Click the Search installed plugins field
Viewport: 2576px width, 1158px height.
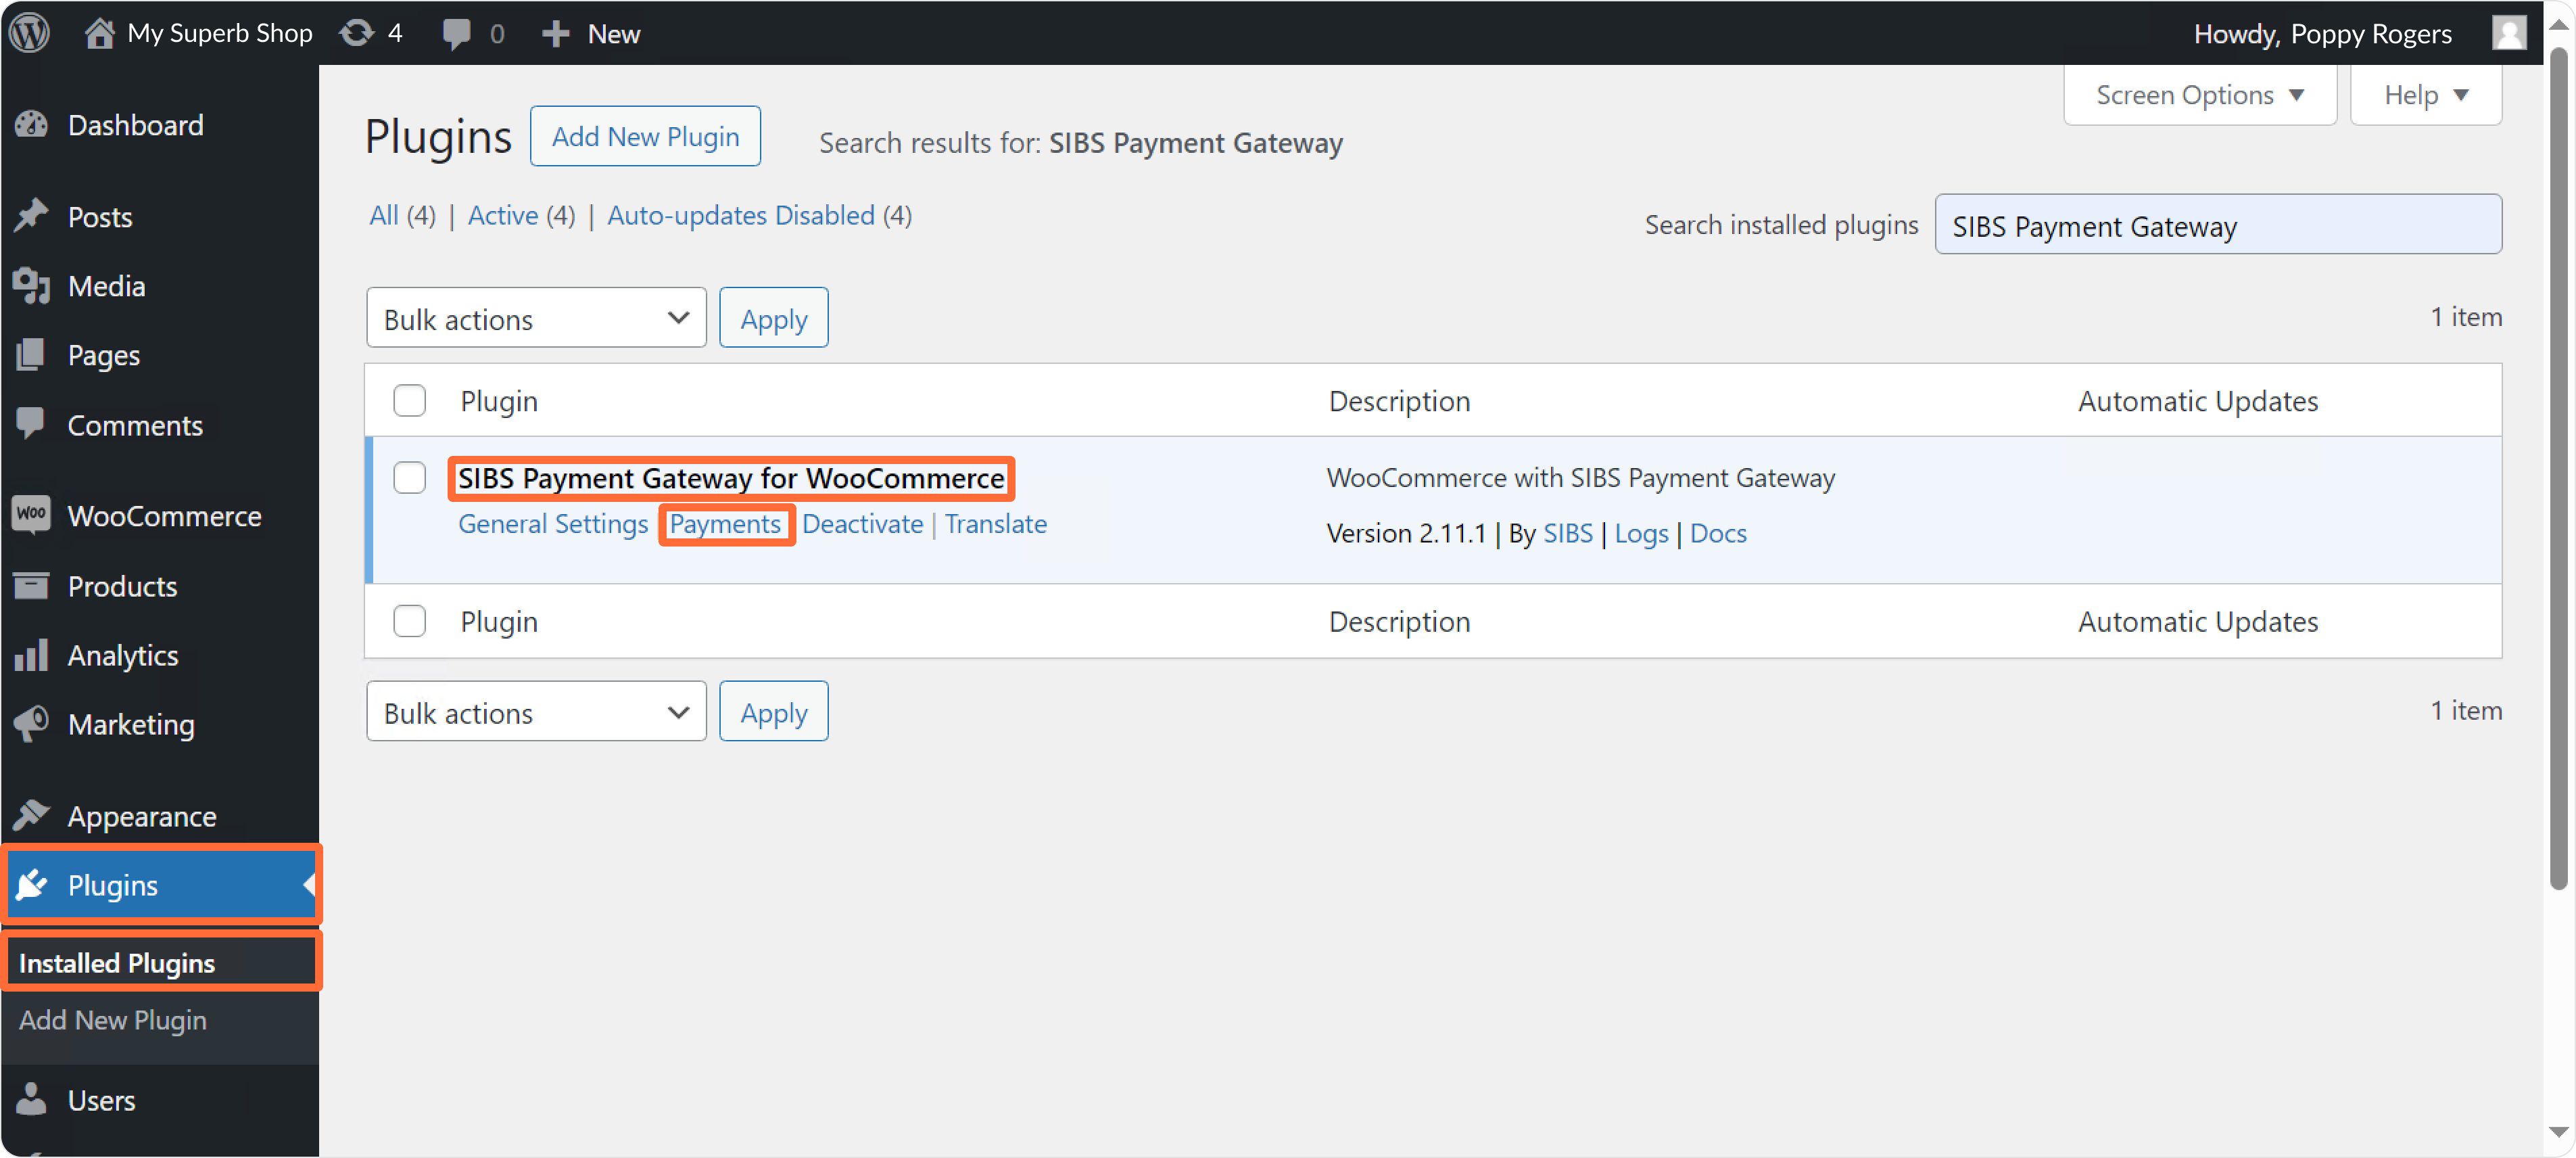pyautogui.click(x=2217, y=226)
